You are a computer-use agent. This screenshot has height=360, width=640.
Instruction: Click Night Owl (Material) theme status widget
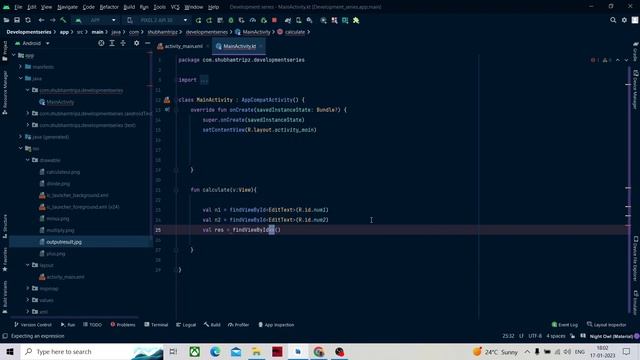pyautogui.click(x=611, y=336)
